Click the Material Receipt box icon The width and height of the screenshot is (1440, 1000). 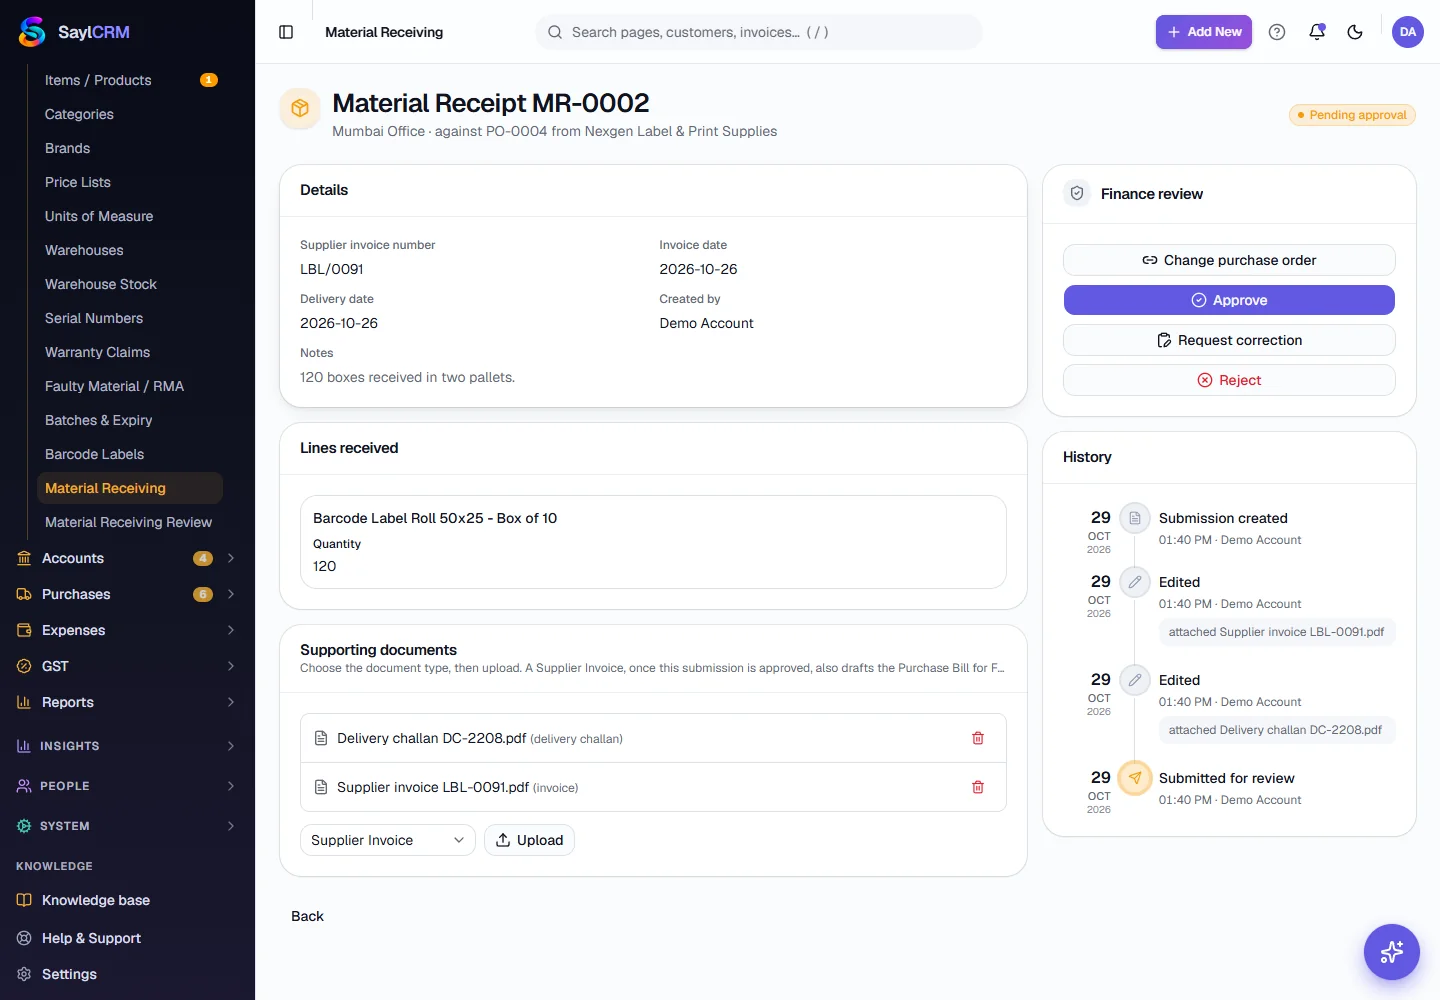(x=300, y=108)
